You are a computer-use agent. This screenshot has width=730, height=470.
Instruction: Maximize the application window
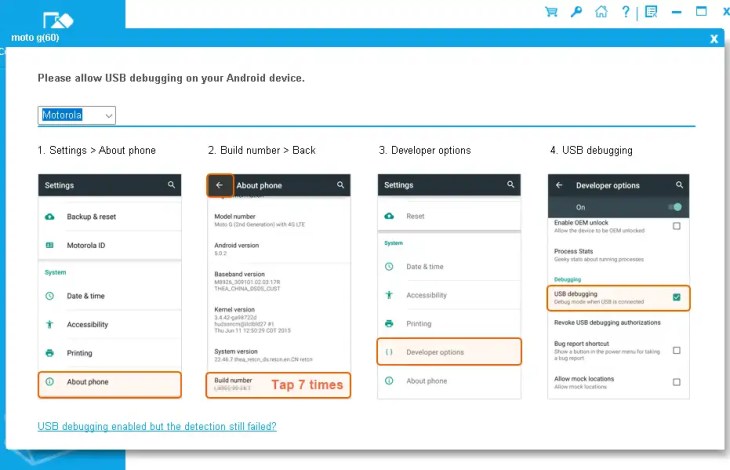click(x=701, y=12)
